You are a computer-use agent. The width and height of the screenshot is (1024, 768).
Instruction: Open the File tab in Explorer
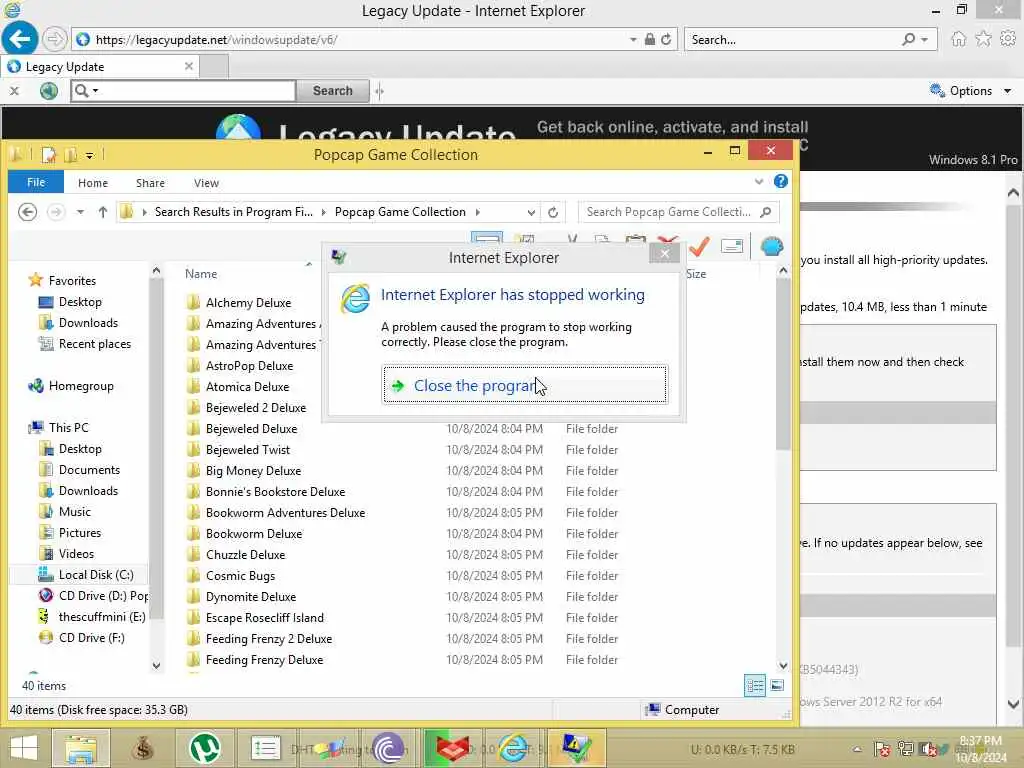tap(36, 182)
